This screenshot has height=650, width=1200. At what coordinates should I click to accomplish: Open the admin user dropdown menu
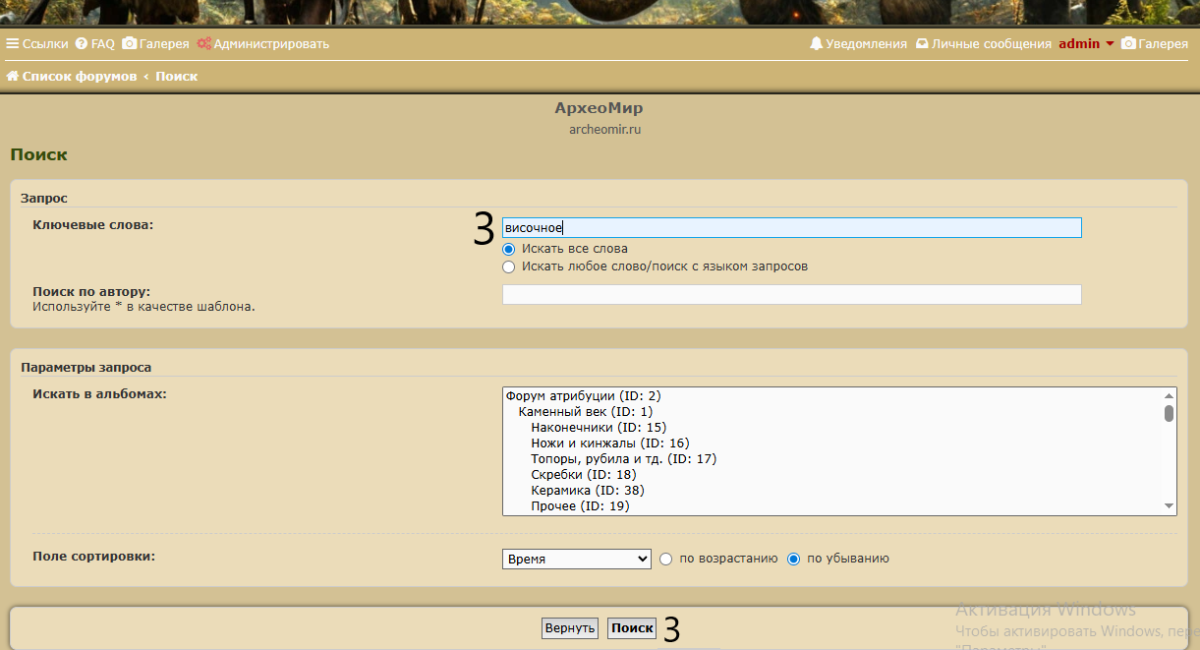tap(1086, 44)
